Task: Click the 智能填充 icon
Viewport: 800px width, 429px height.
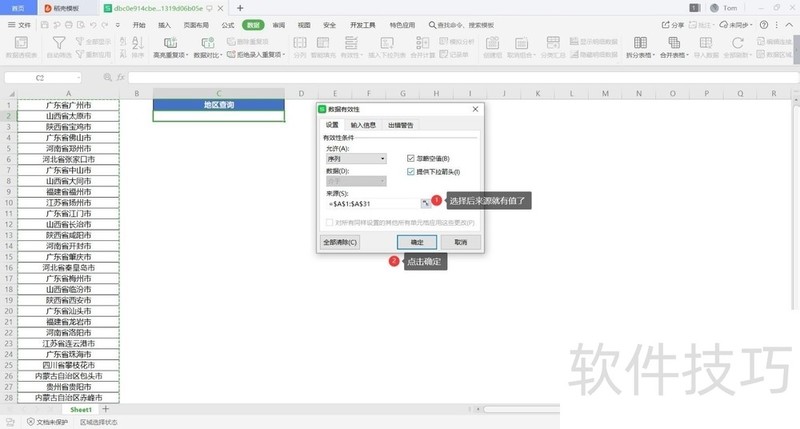Action: 323,43
